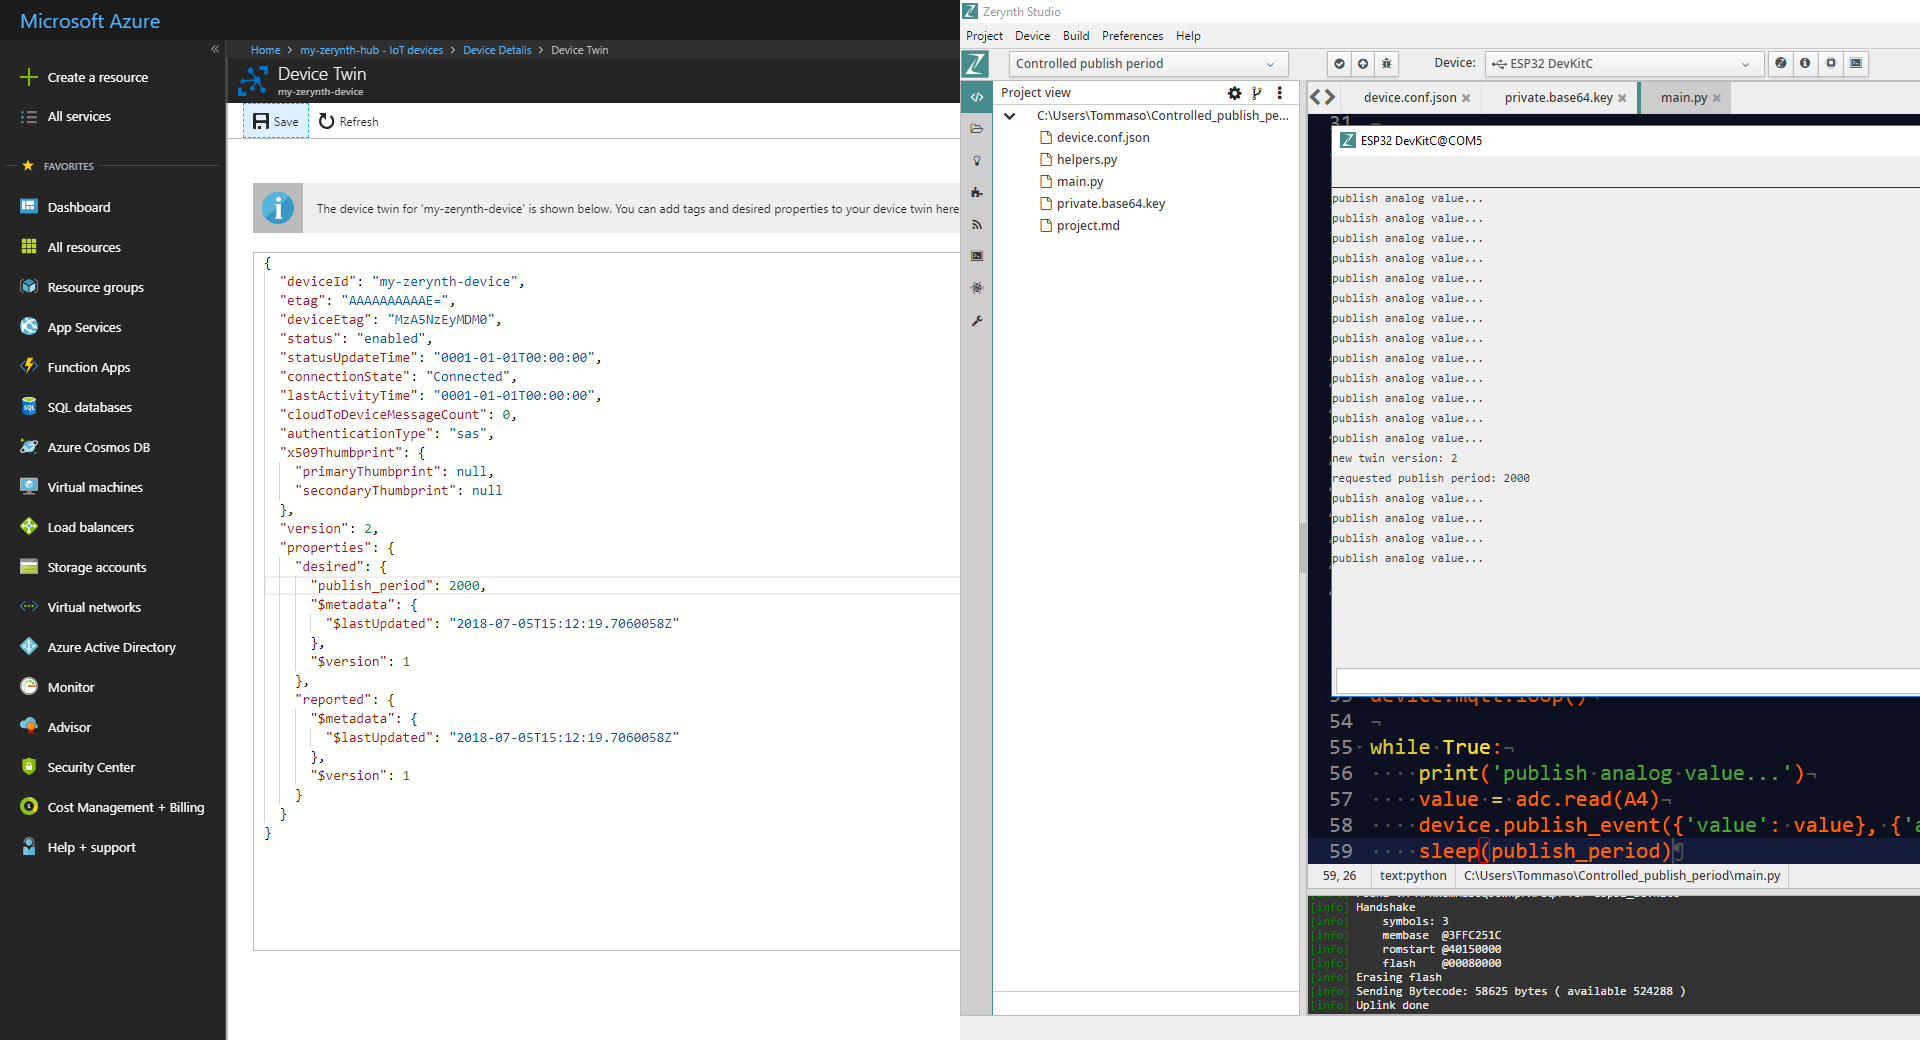Select the code view sidebar icon
Viewport: 1920px width, 1040px height.
(976, 97)
